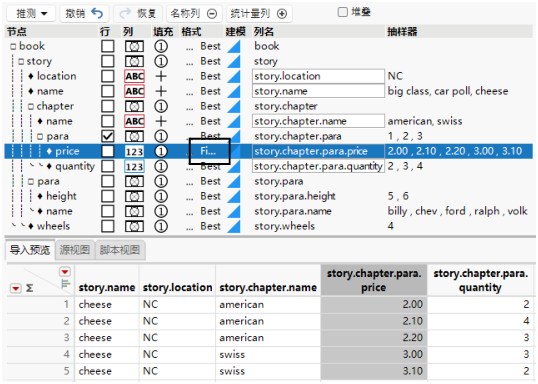Viewport: 538px width, 384px height.
Task: Click the ABC column type icon for location
Action: pos(134,76)
